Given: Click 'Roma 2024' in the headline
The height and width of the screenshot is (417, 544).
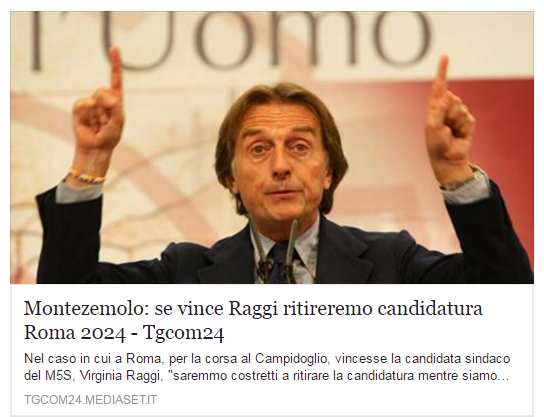Looking at the screenshot, I should (x=74, y=333).
